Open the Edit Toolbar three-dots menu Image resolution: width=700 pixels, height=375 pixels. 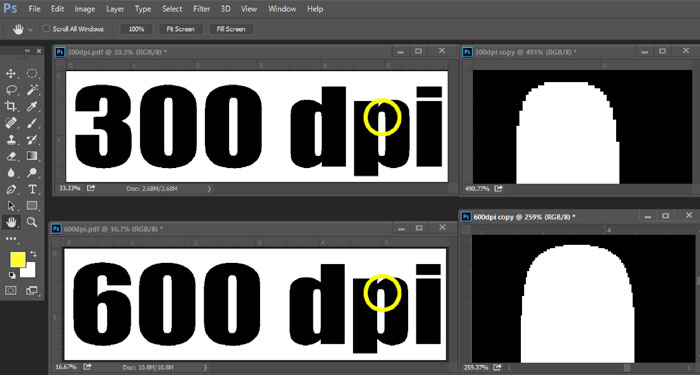pyautogui.click(x=11, y=239)
